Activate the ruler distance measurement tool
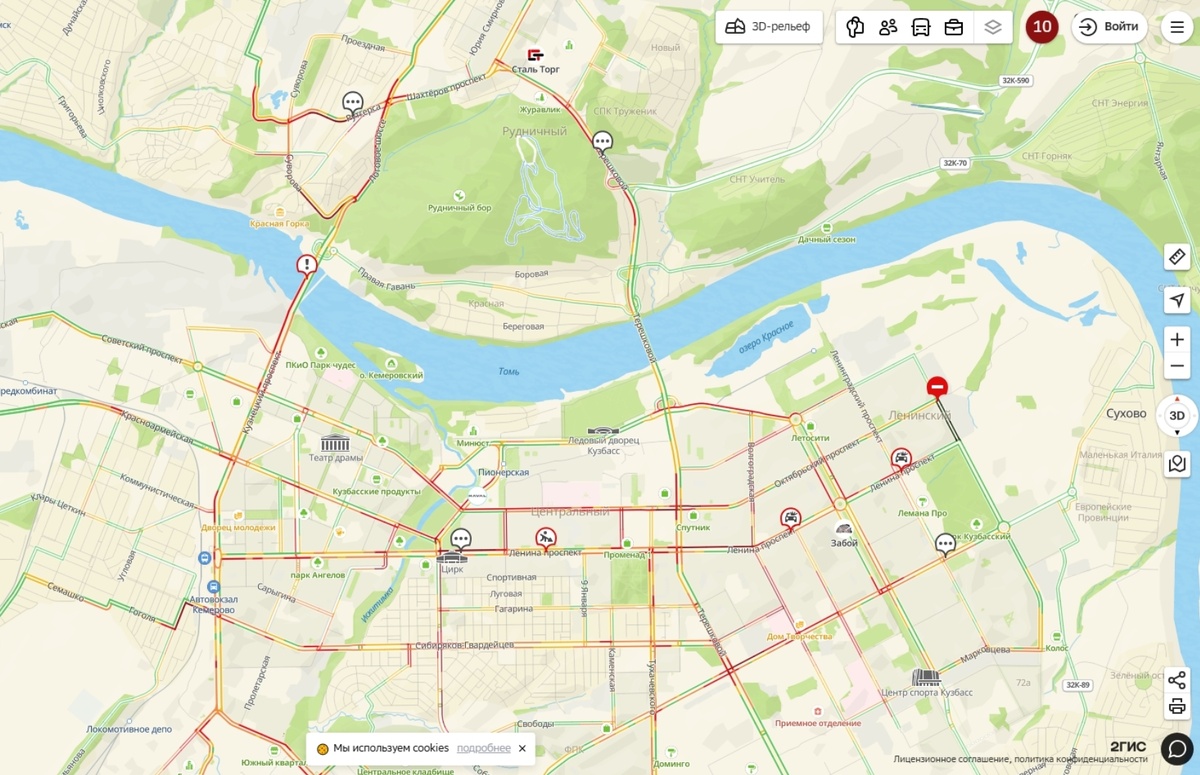Viewport: 1200px width, 775px height. pyautogui.click(x=1177, y=257)
